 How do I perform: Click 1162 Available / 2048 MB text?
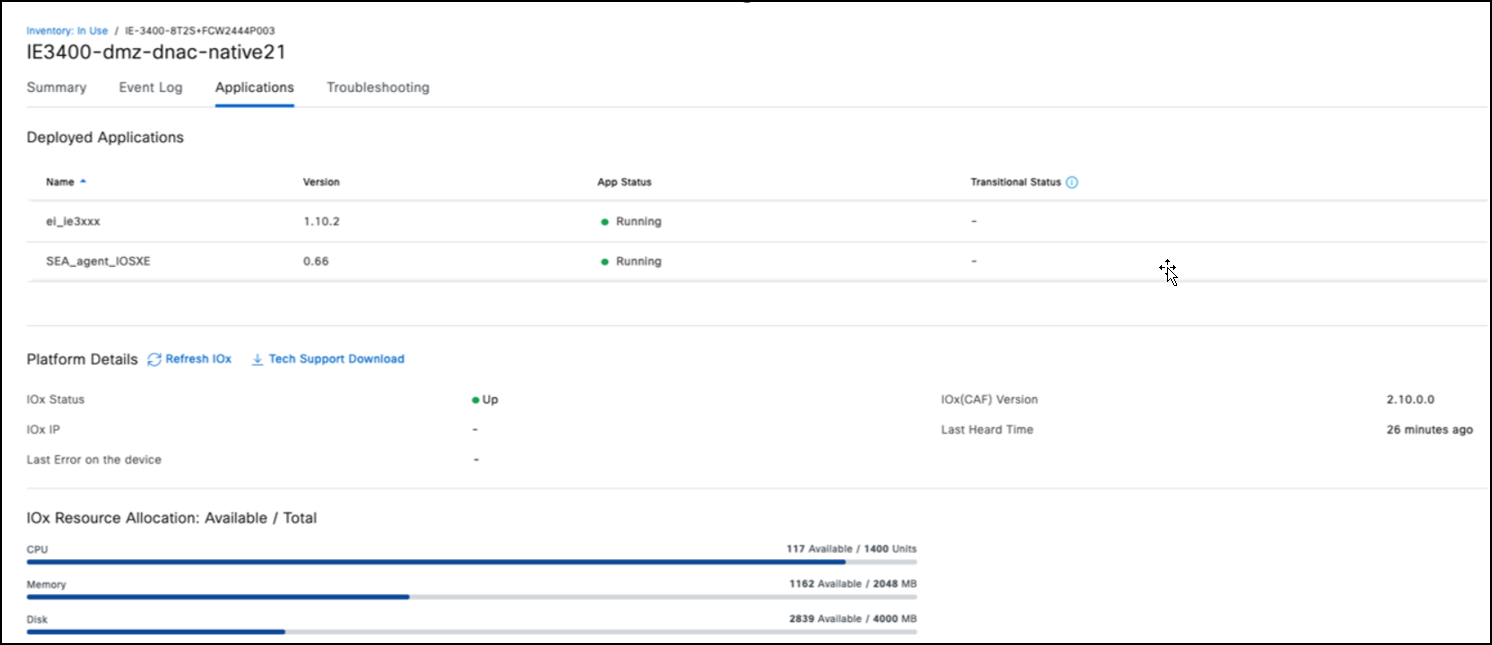(852, 584)
